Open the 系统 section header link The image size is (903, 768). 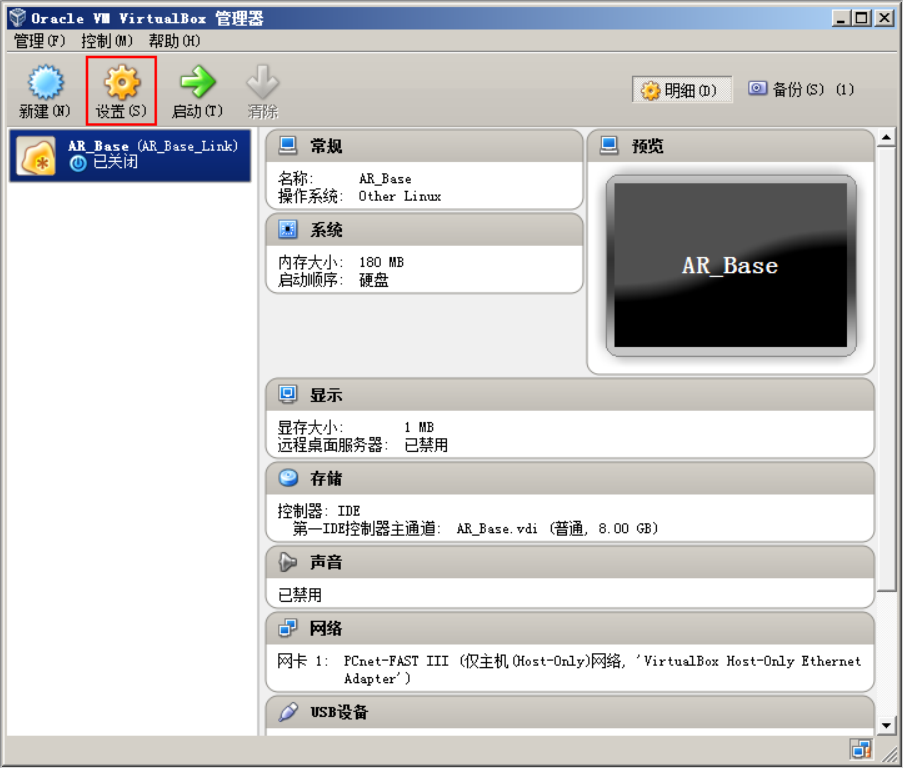click(326, 230)
